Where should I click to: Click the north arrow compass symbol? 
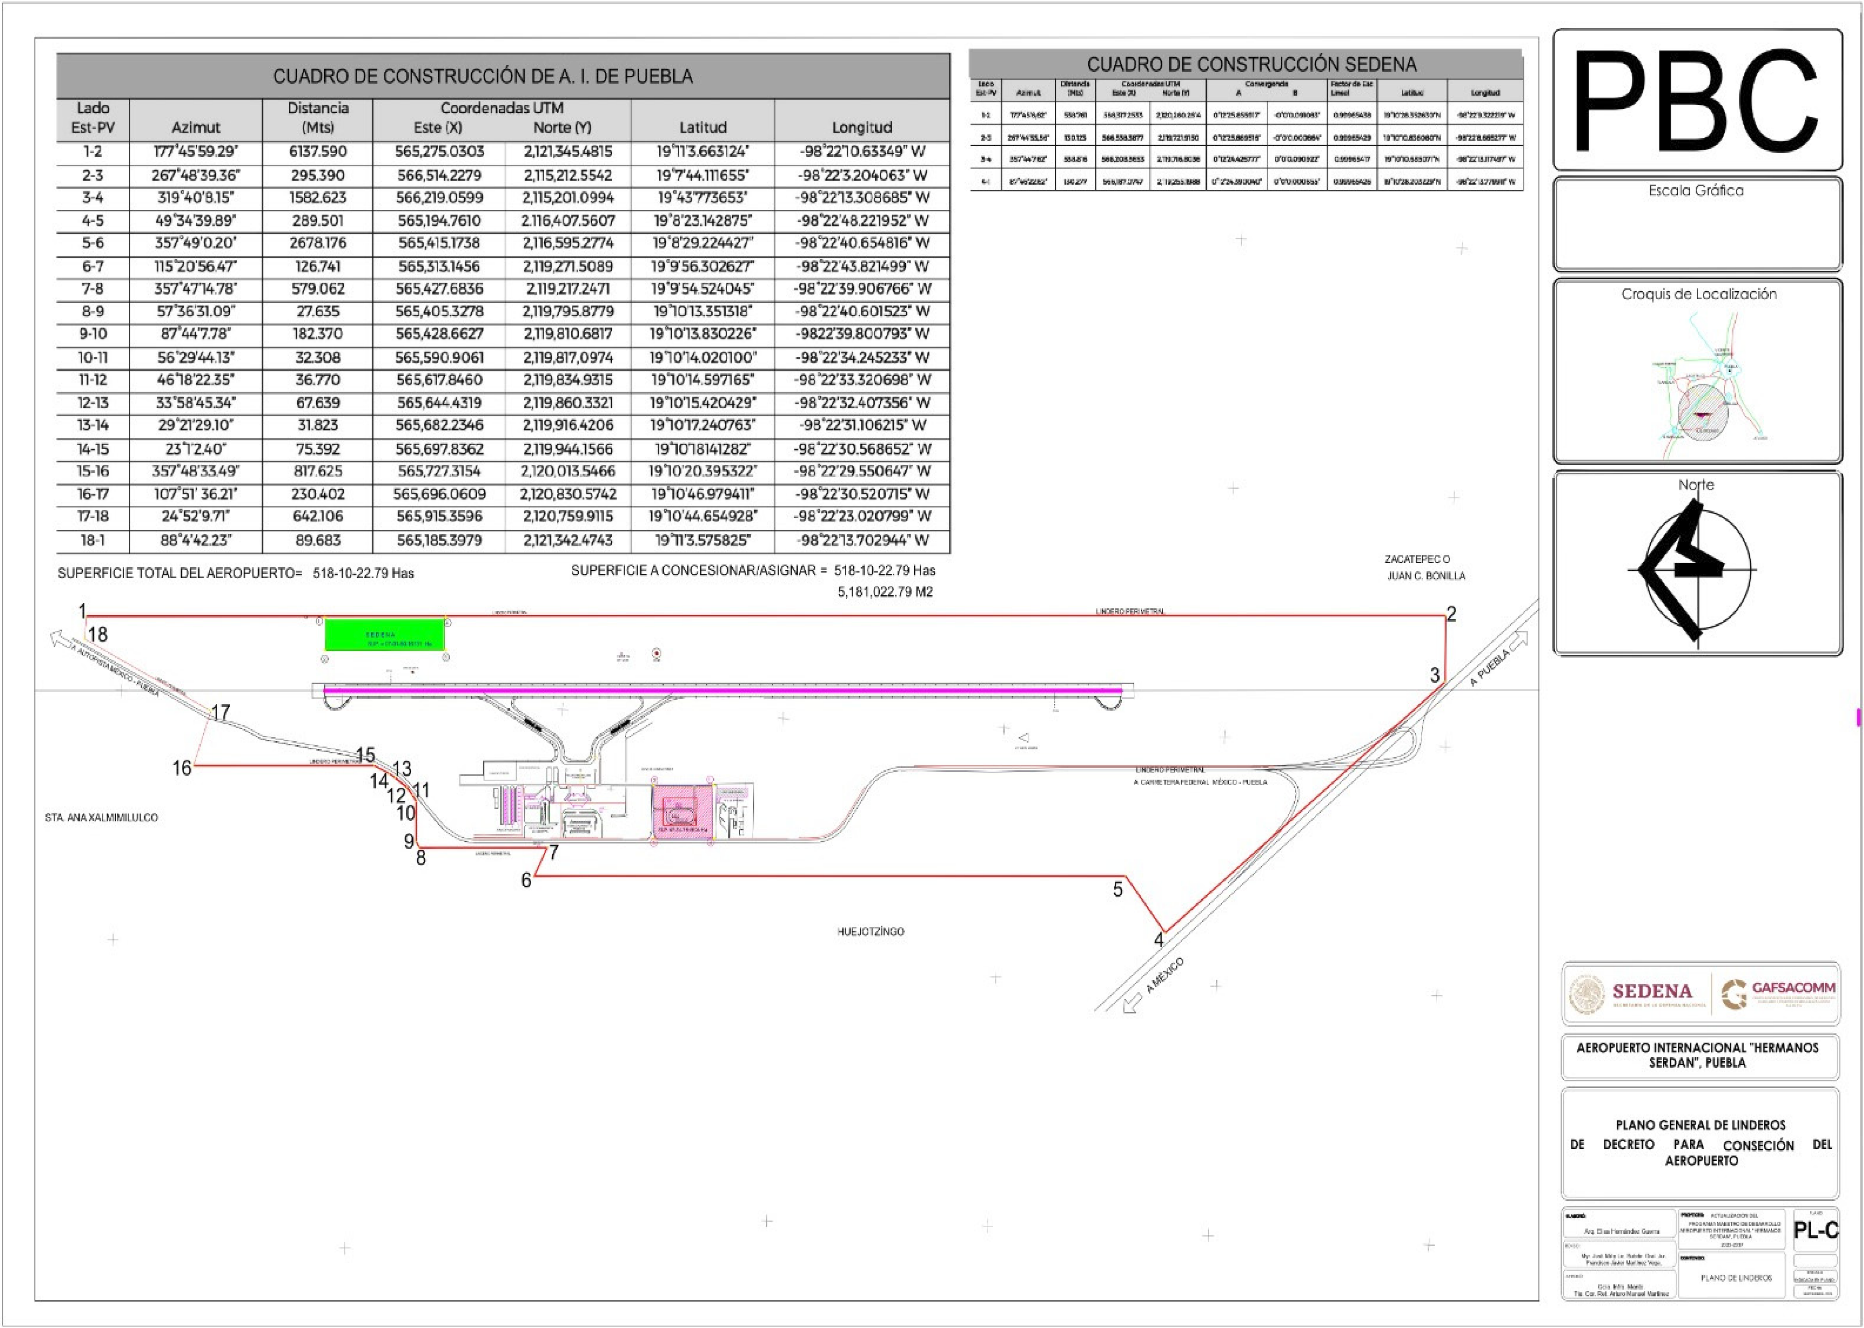point(1697,569)
